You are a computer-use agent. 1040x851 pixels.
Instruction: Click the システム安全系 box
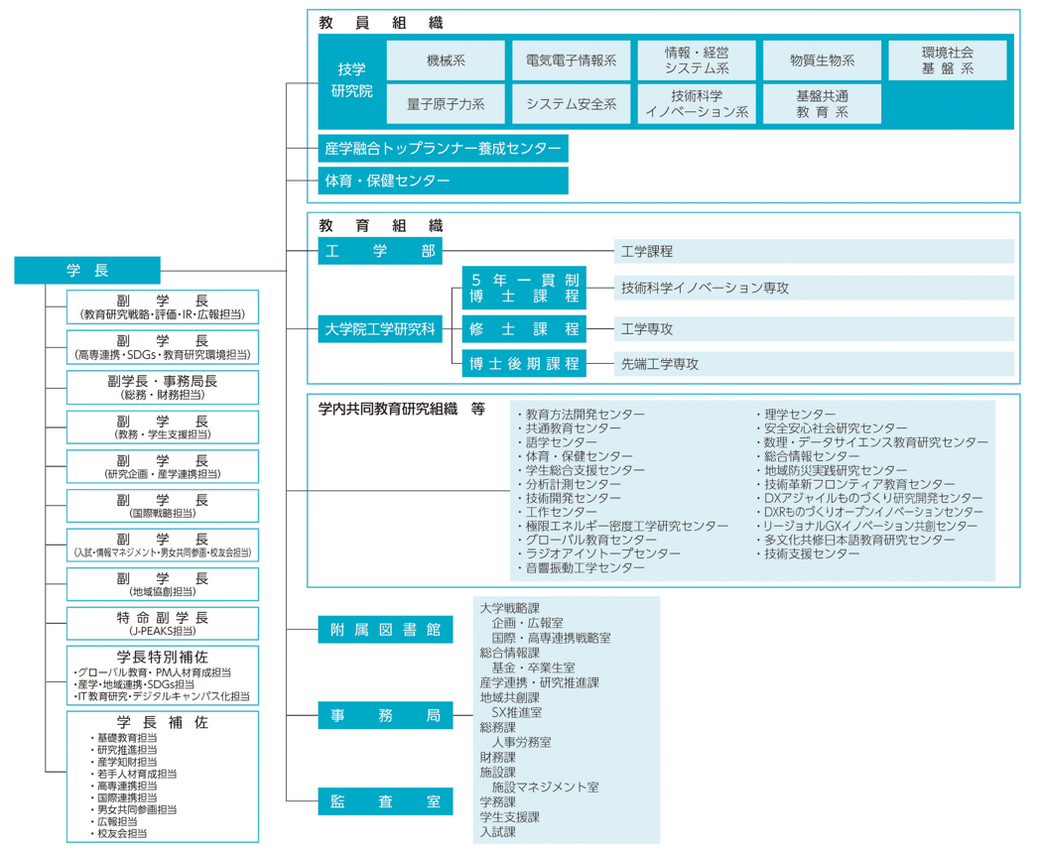(x=570, y=103)
